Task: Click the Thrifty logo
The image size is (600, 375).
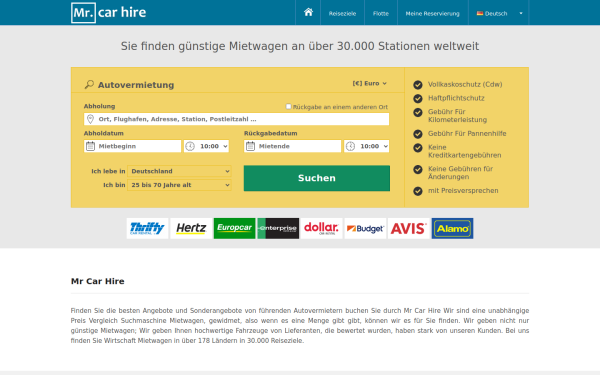Action: point(147,228)
